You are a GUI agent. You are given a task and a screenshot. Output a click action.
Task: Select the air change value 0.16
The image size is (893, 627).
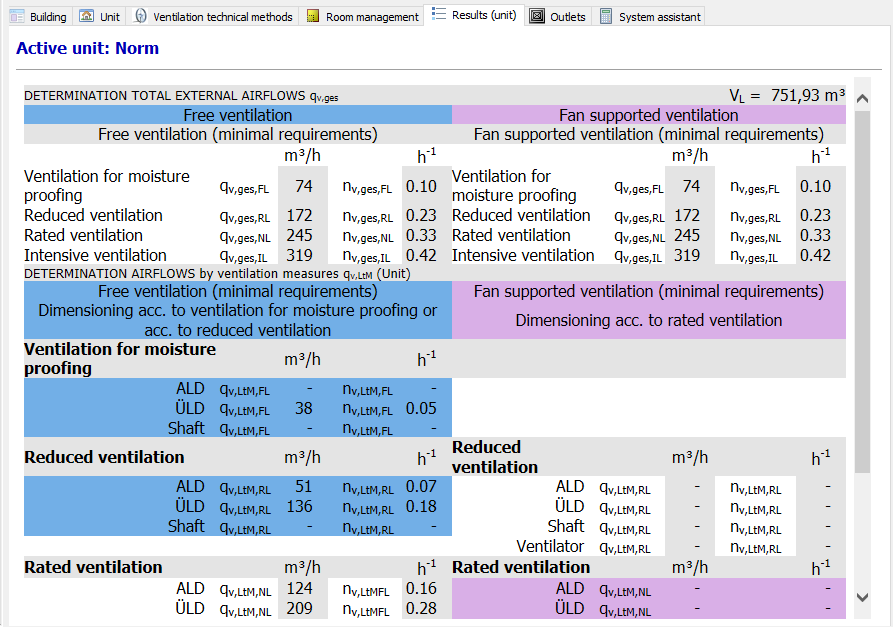point(421,588)
